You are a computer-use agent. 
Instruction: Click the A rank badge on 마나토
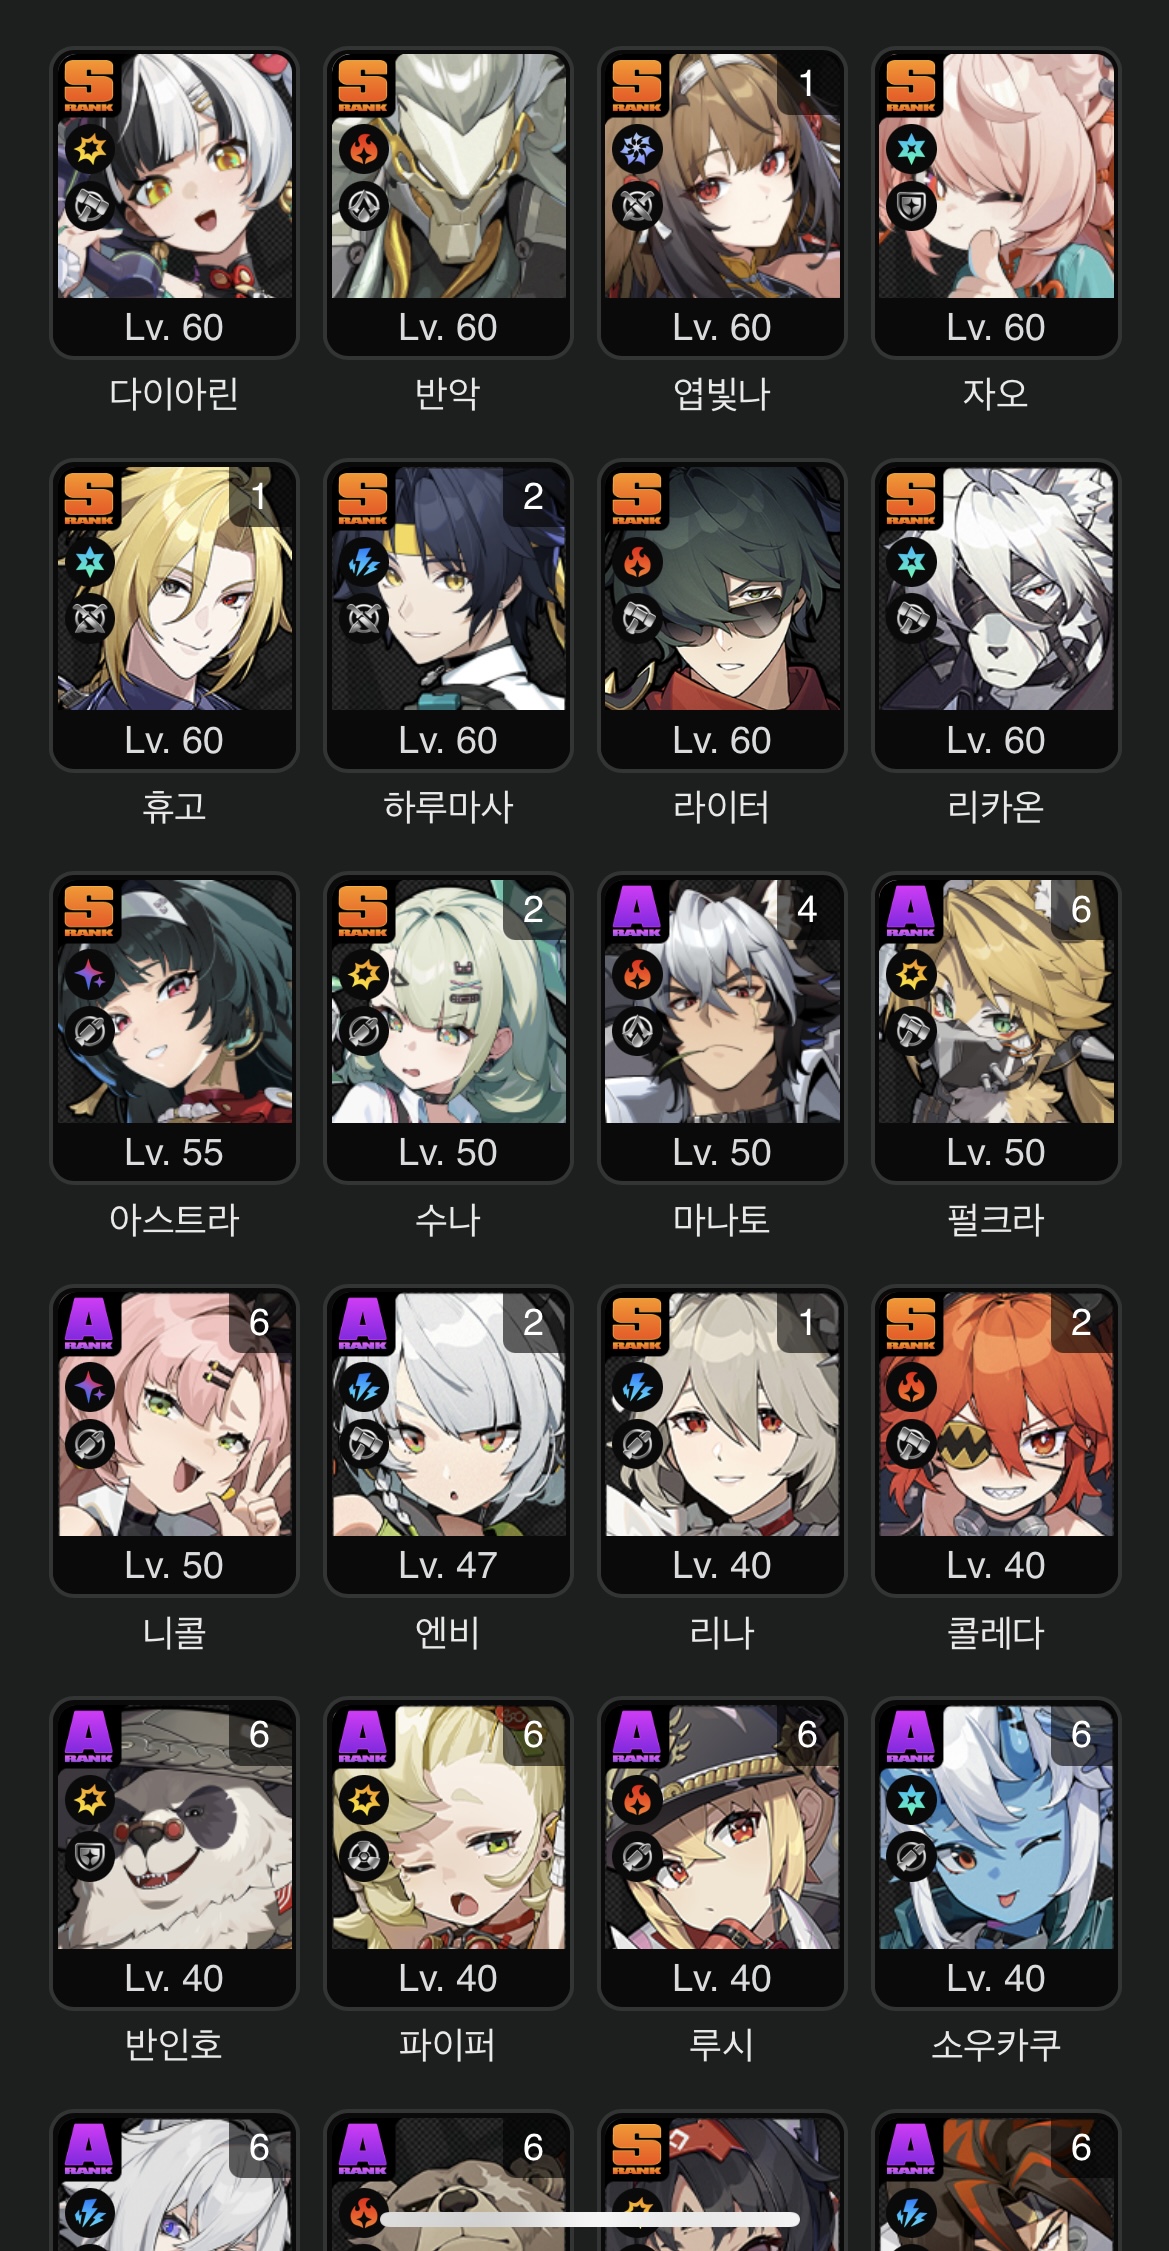(x=637, y=911)
